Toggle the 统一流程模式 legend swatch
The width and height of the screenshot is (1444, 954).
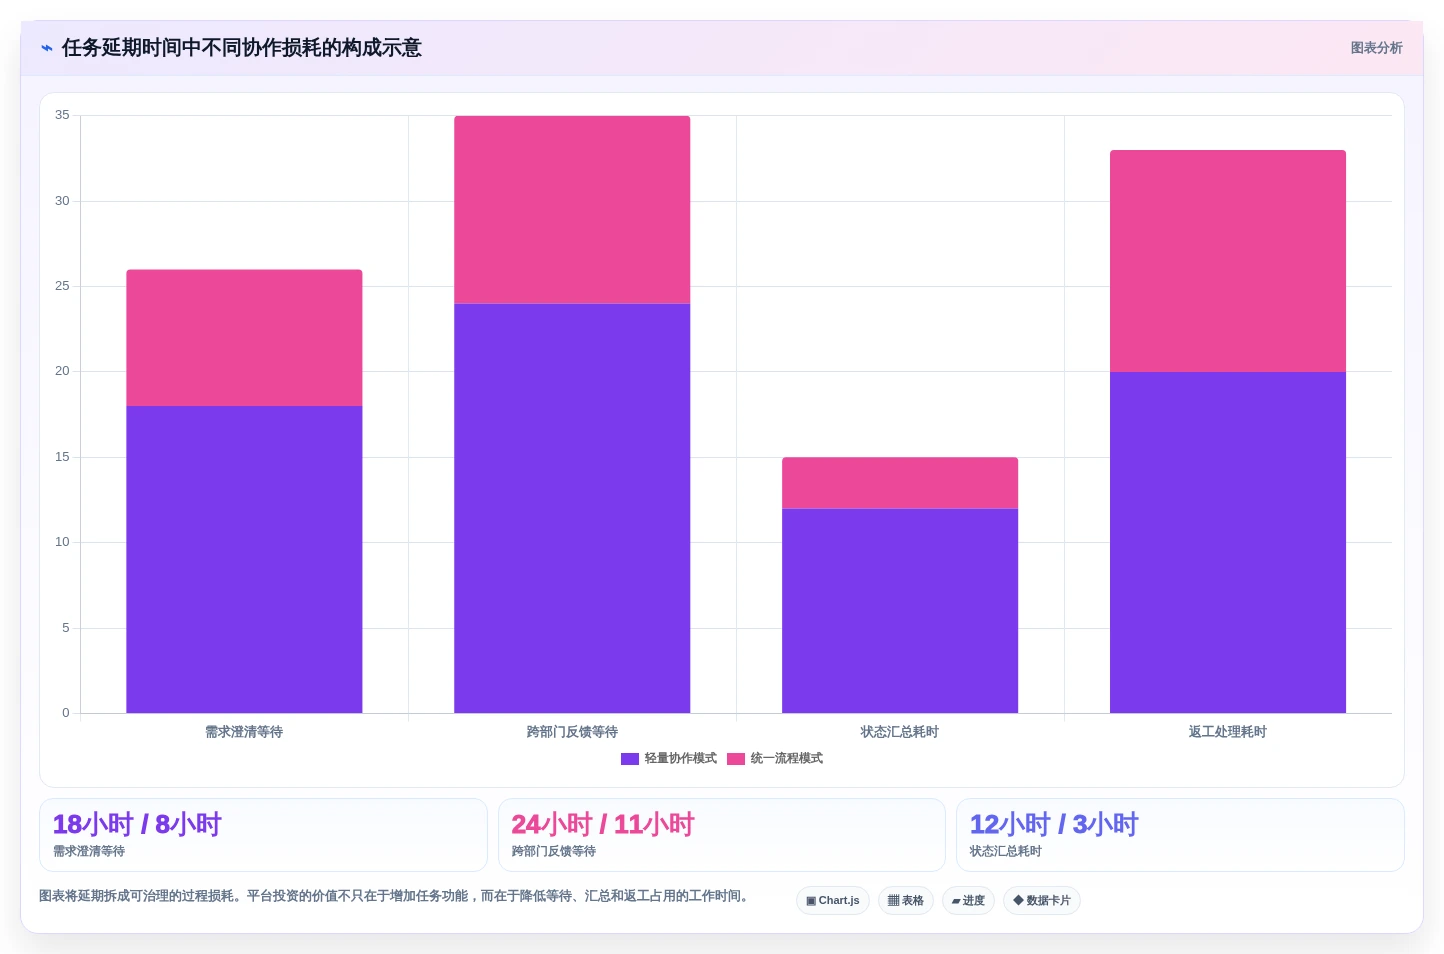(x=735, y=759)
